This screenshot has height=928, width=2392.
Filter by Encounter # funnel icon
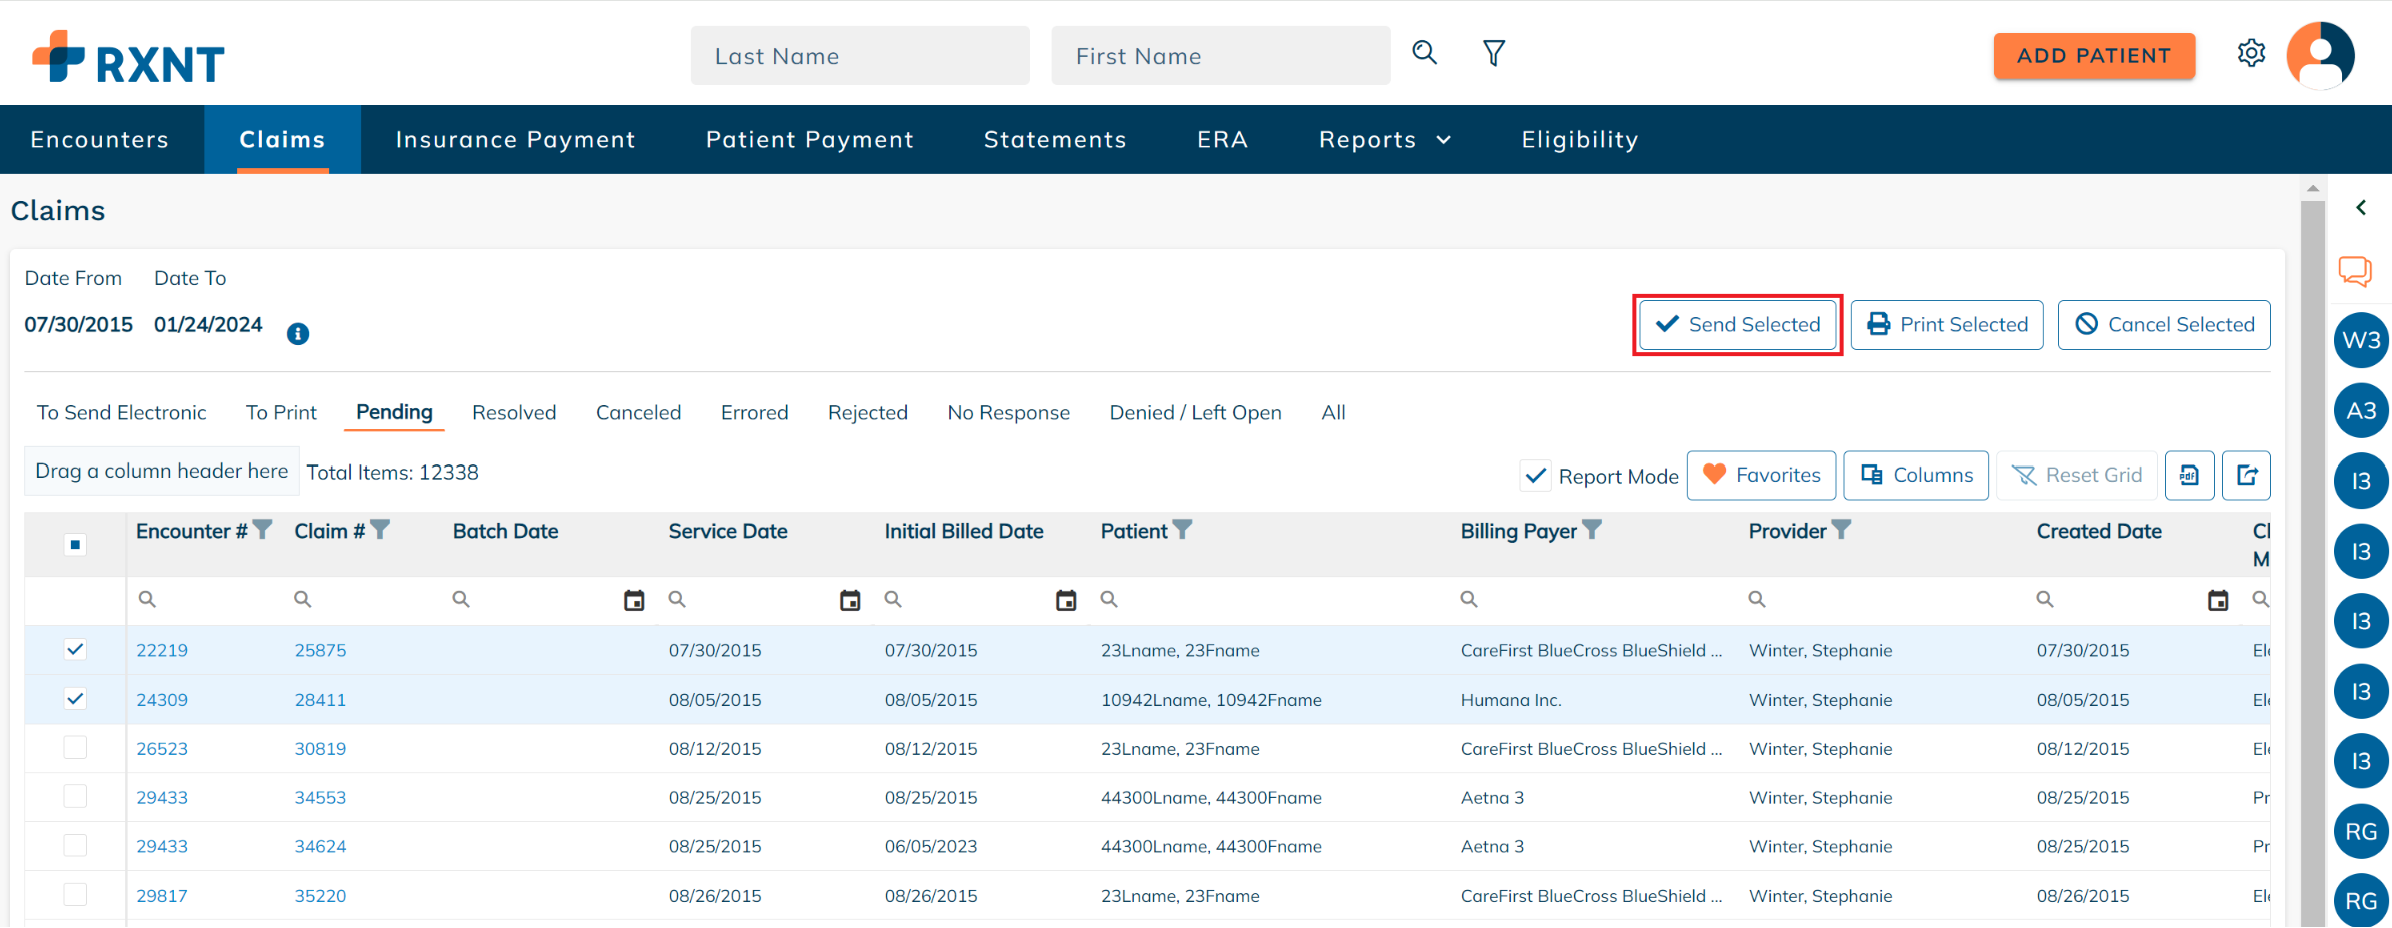point(263,530)
